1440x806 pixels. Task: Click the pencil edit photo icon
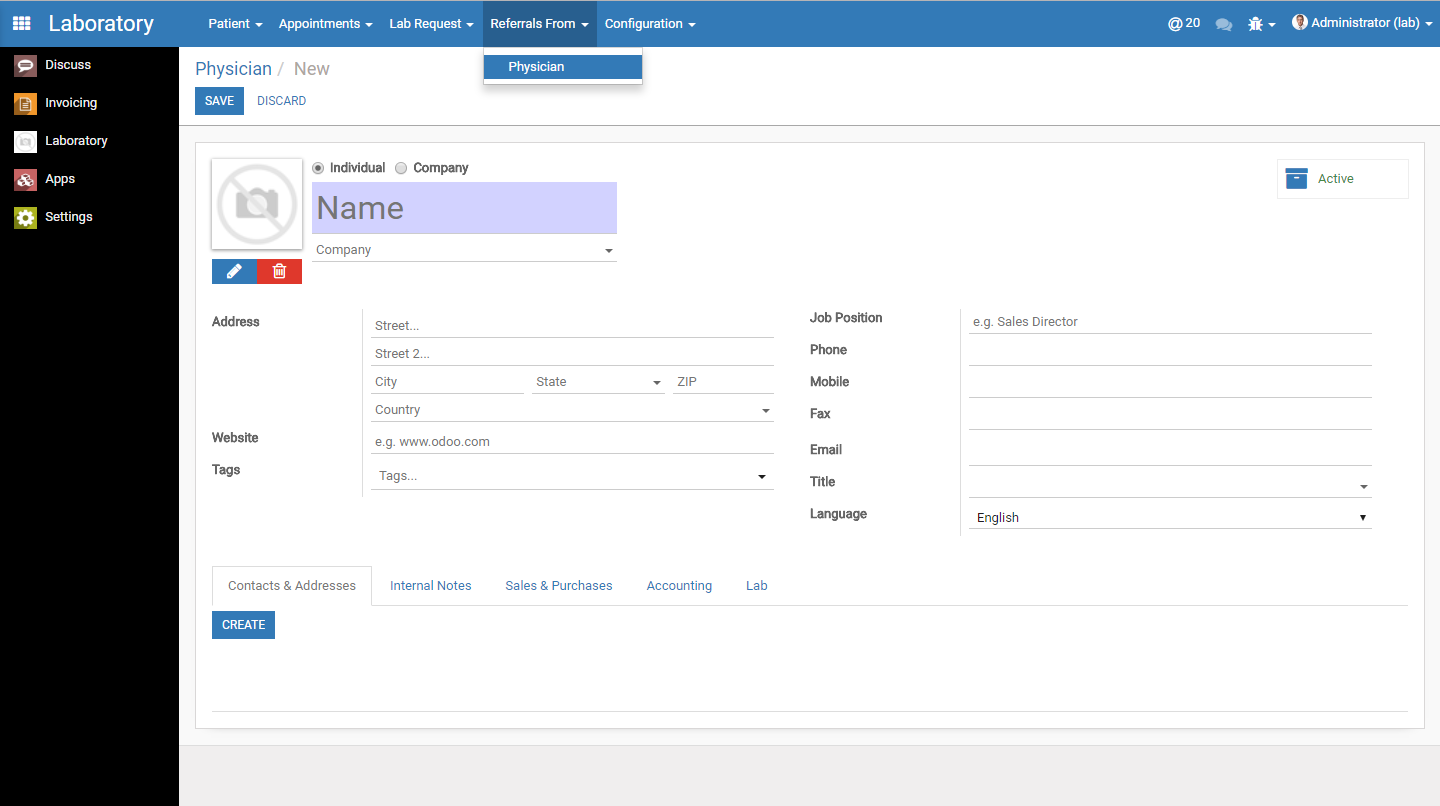point(234,271)
